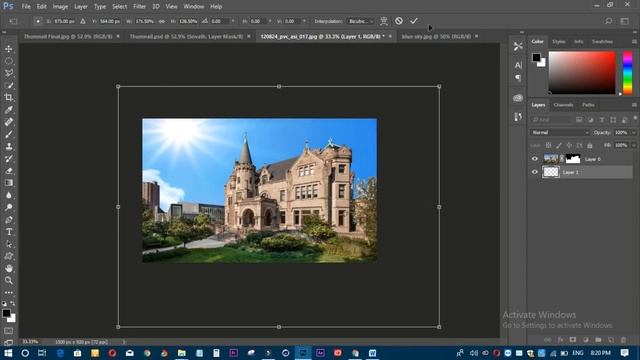Viewport: 640px width, 360px height.
Task: Toggle the pixel layers filter
Action: (x=579, y=120)
